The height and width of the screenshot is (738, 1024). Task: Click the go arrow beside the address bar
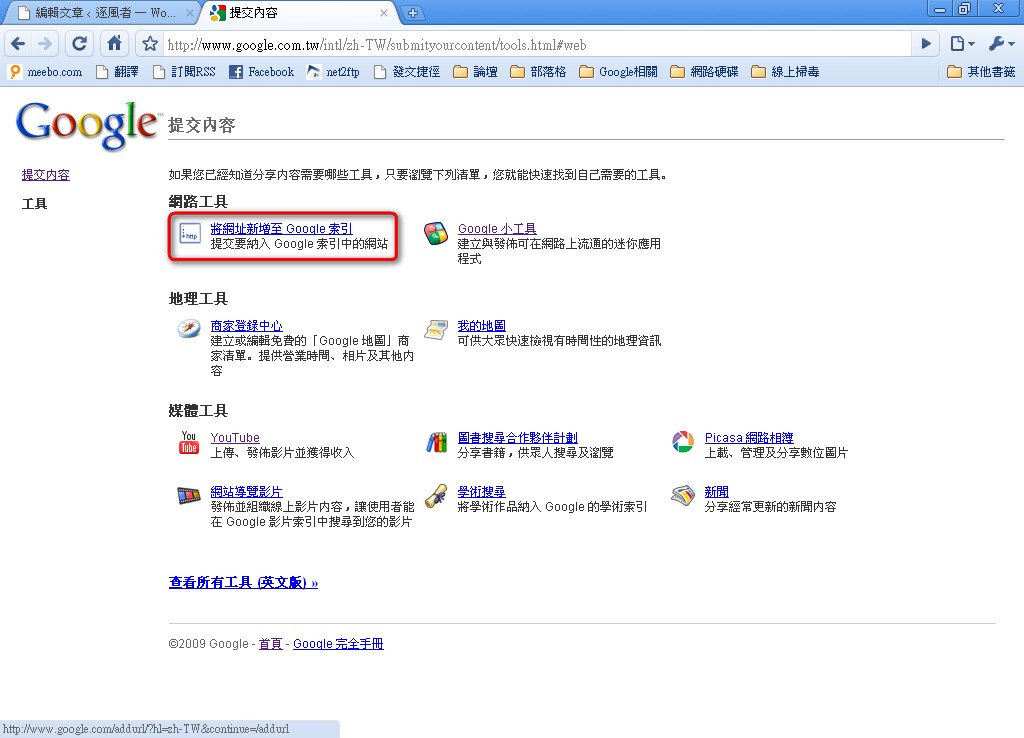coord(926,44)
